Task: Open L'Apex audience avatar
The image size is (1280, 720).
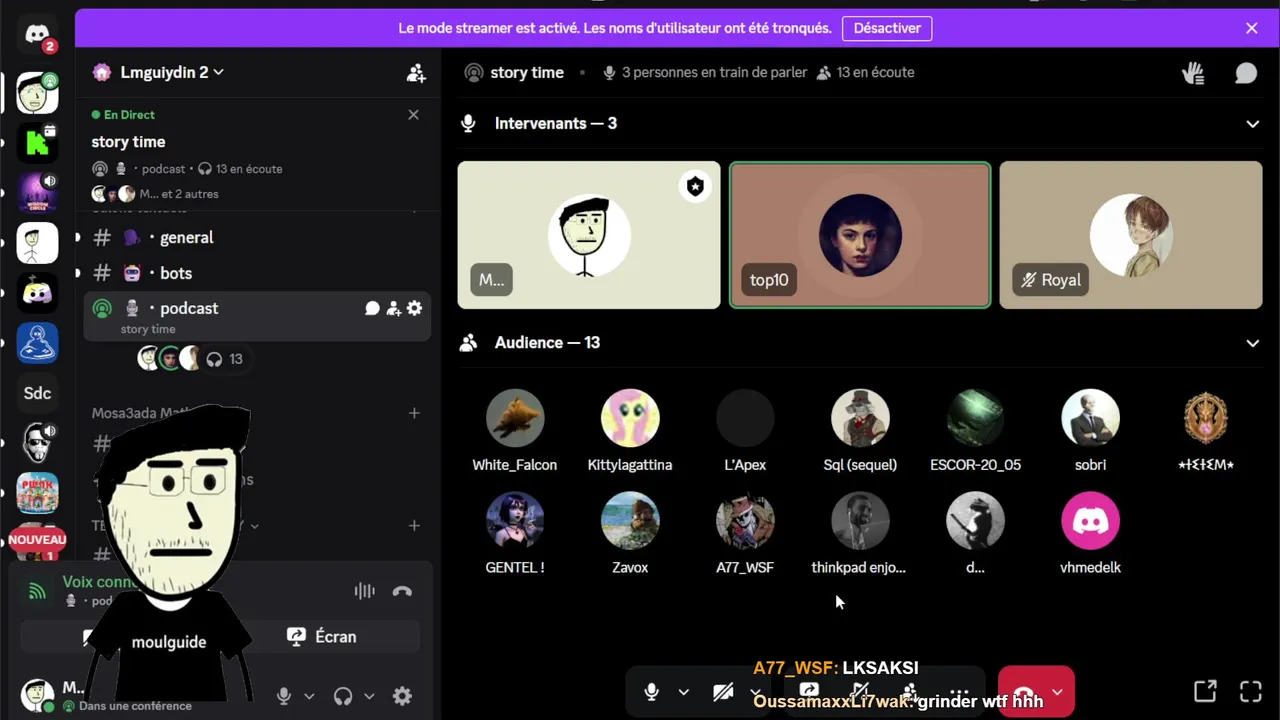Action: 745,418
